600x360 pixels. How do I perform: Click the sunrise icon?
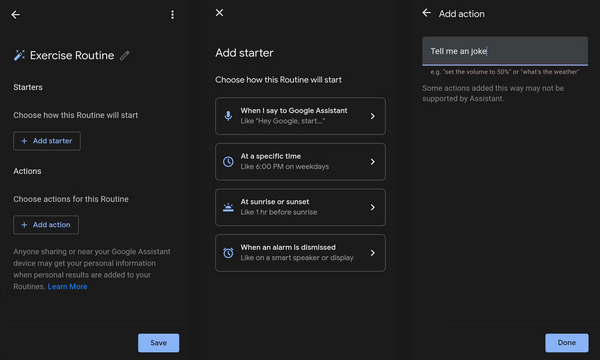click(x=228, y=207)
